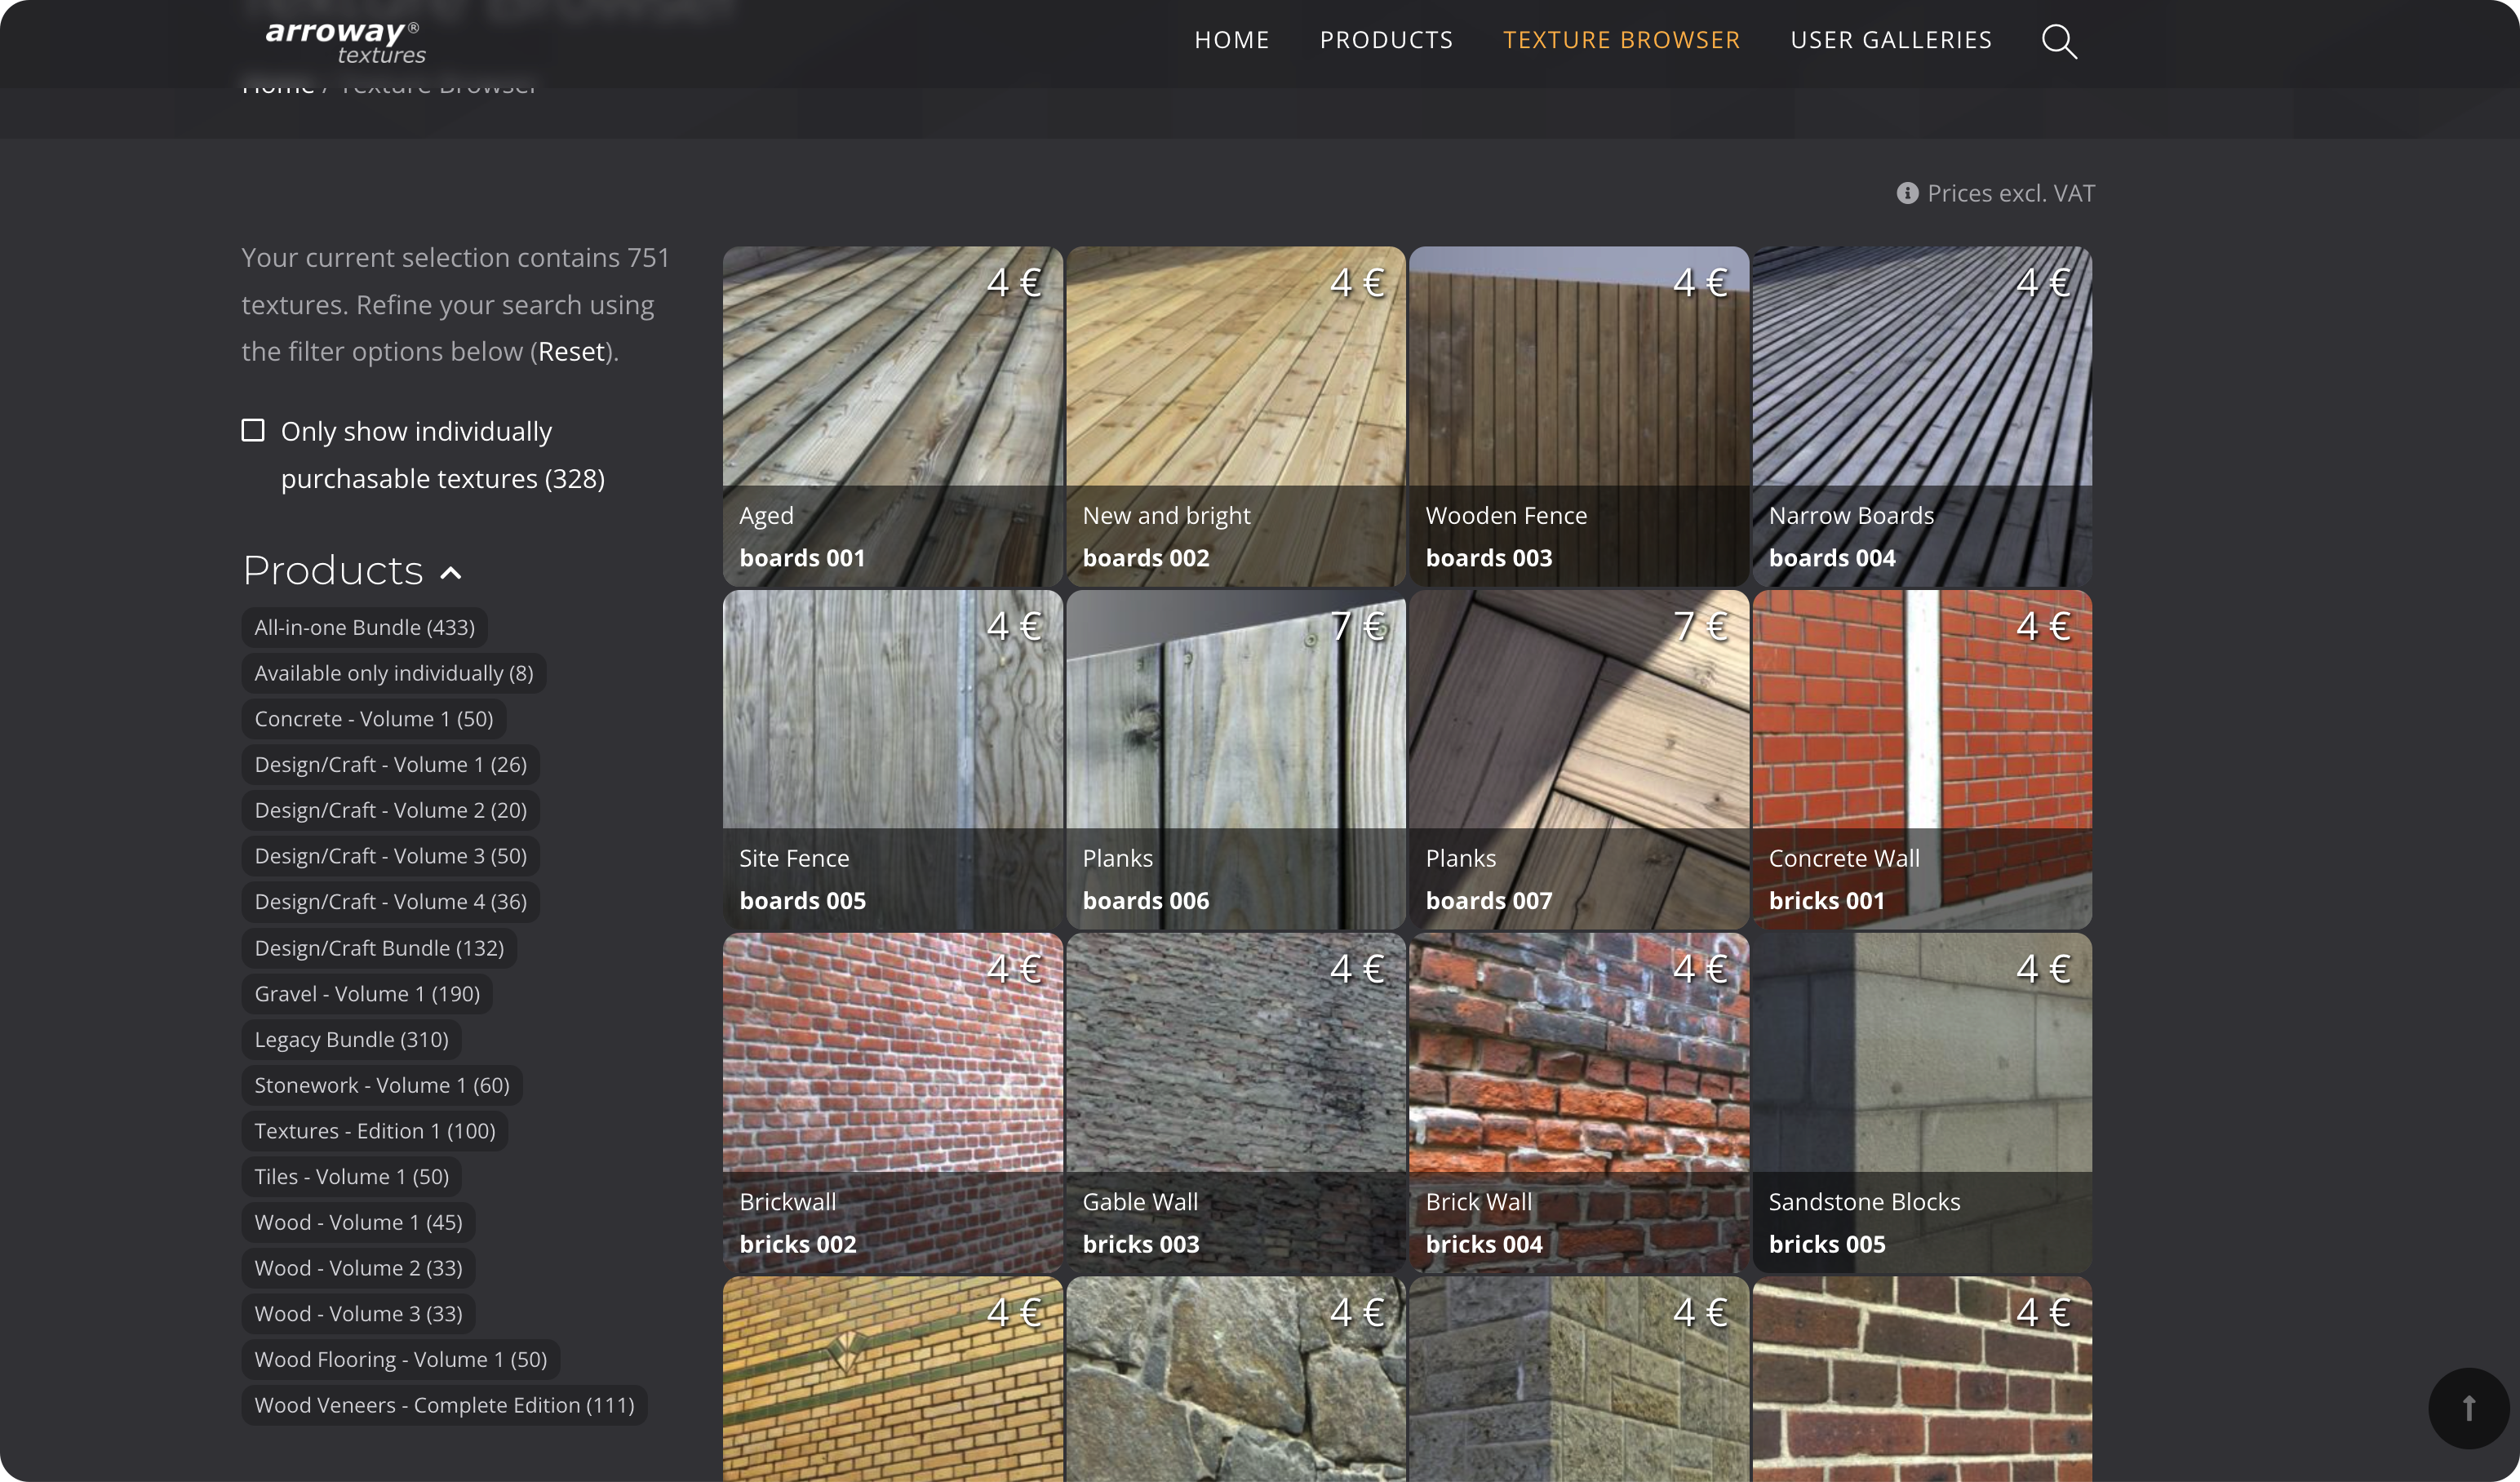Image resolution: width=2520 pixels, height=1482 pixels.
Task: Select Design/Craft - Volume 3 (50) filter
Action: coord(390,856)
